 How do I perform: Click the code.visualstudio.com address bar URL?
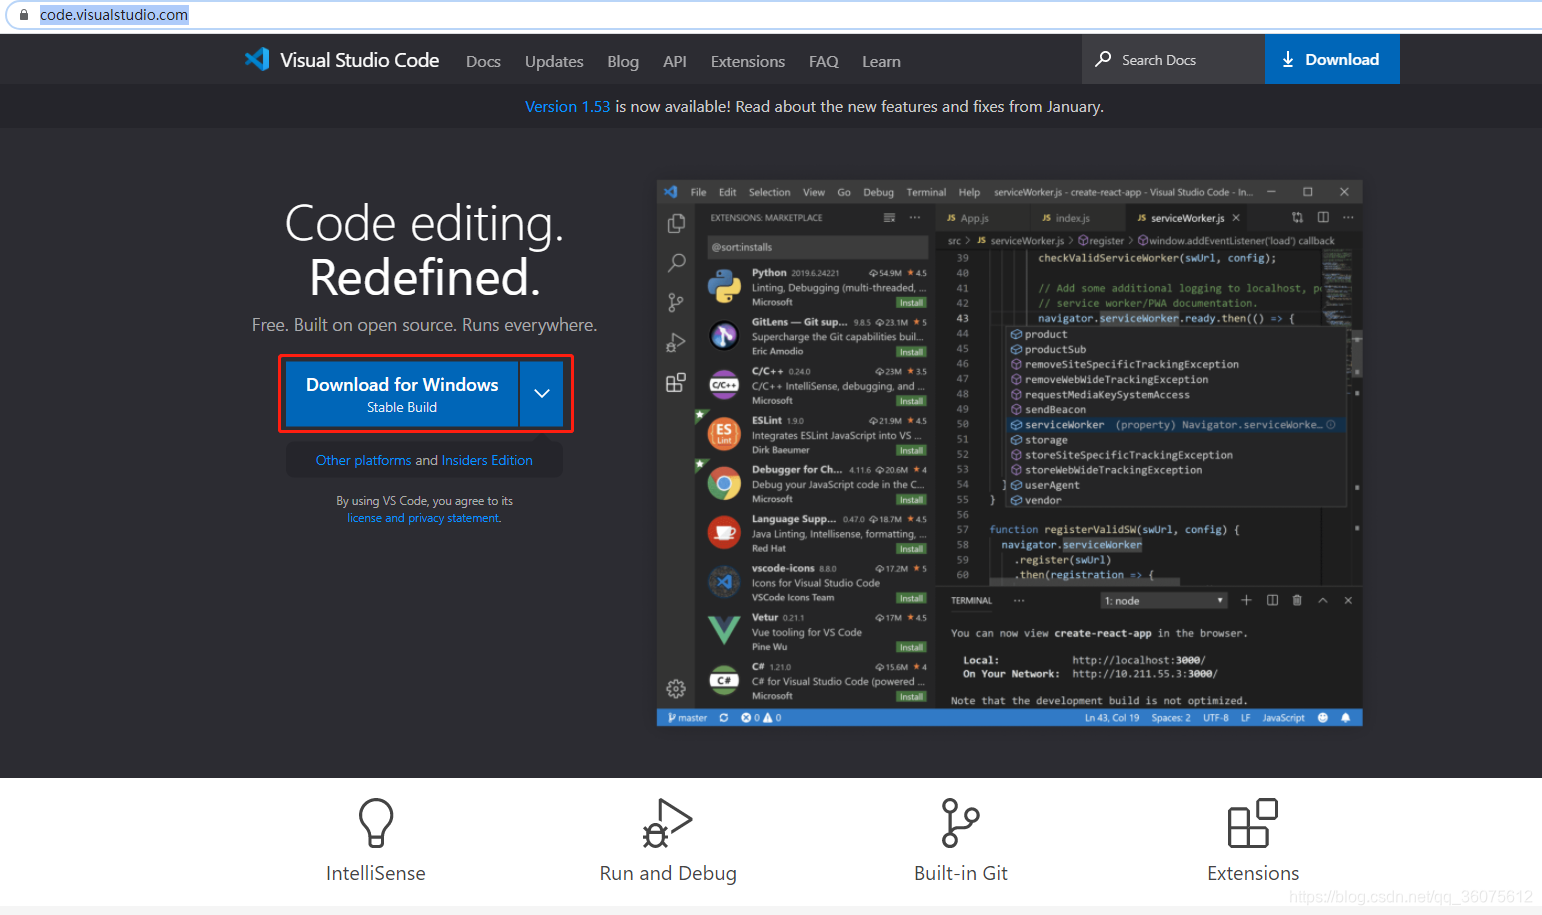(x=114, y=15)
